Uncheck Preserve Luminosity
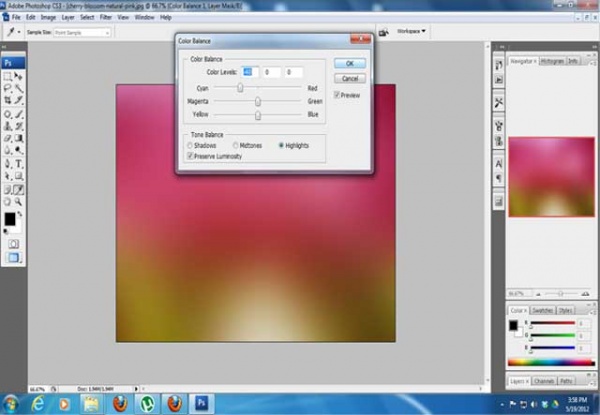The width and height of the screenshot is (600, 415). tap(191, 156)
